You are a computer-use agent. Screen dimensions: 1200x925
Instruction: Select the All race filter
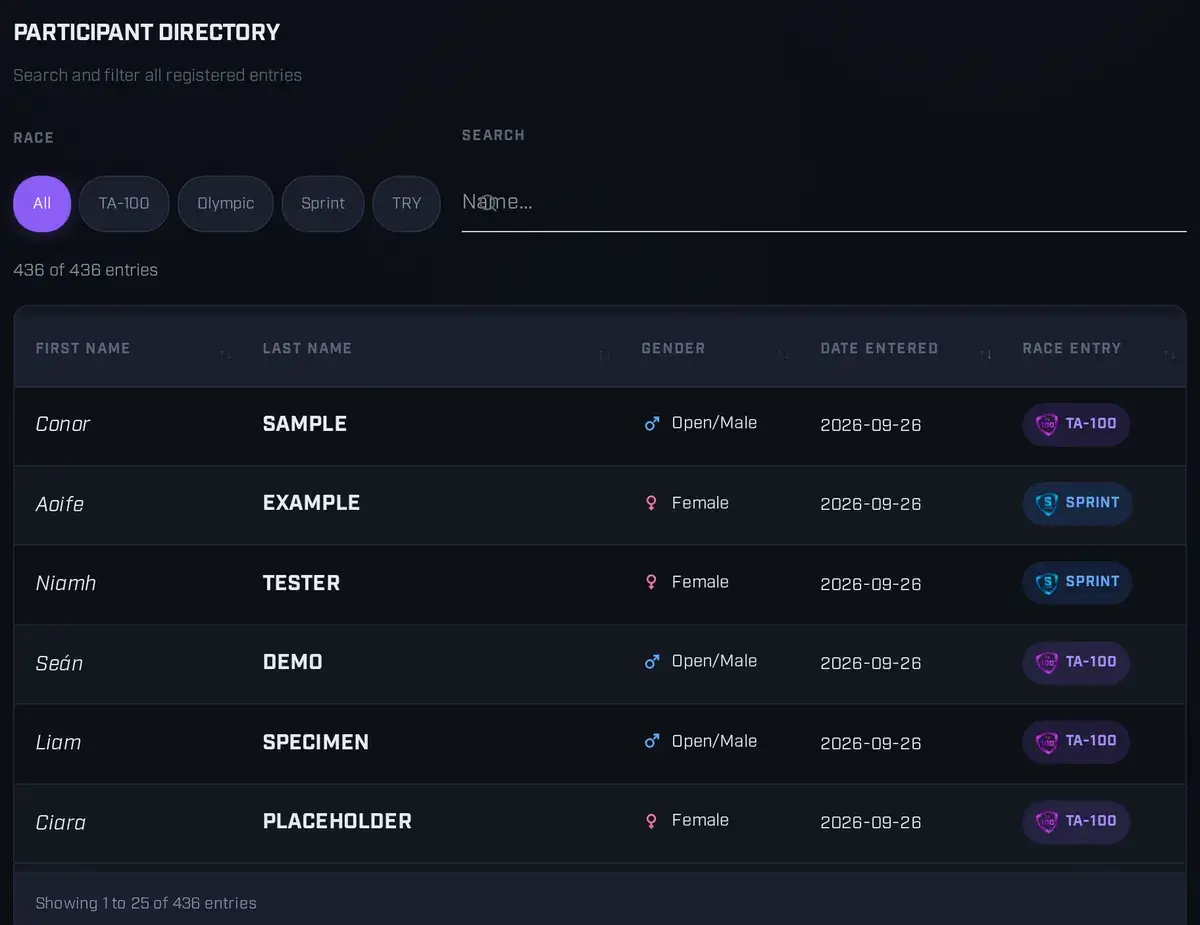[42, 204]
